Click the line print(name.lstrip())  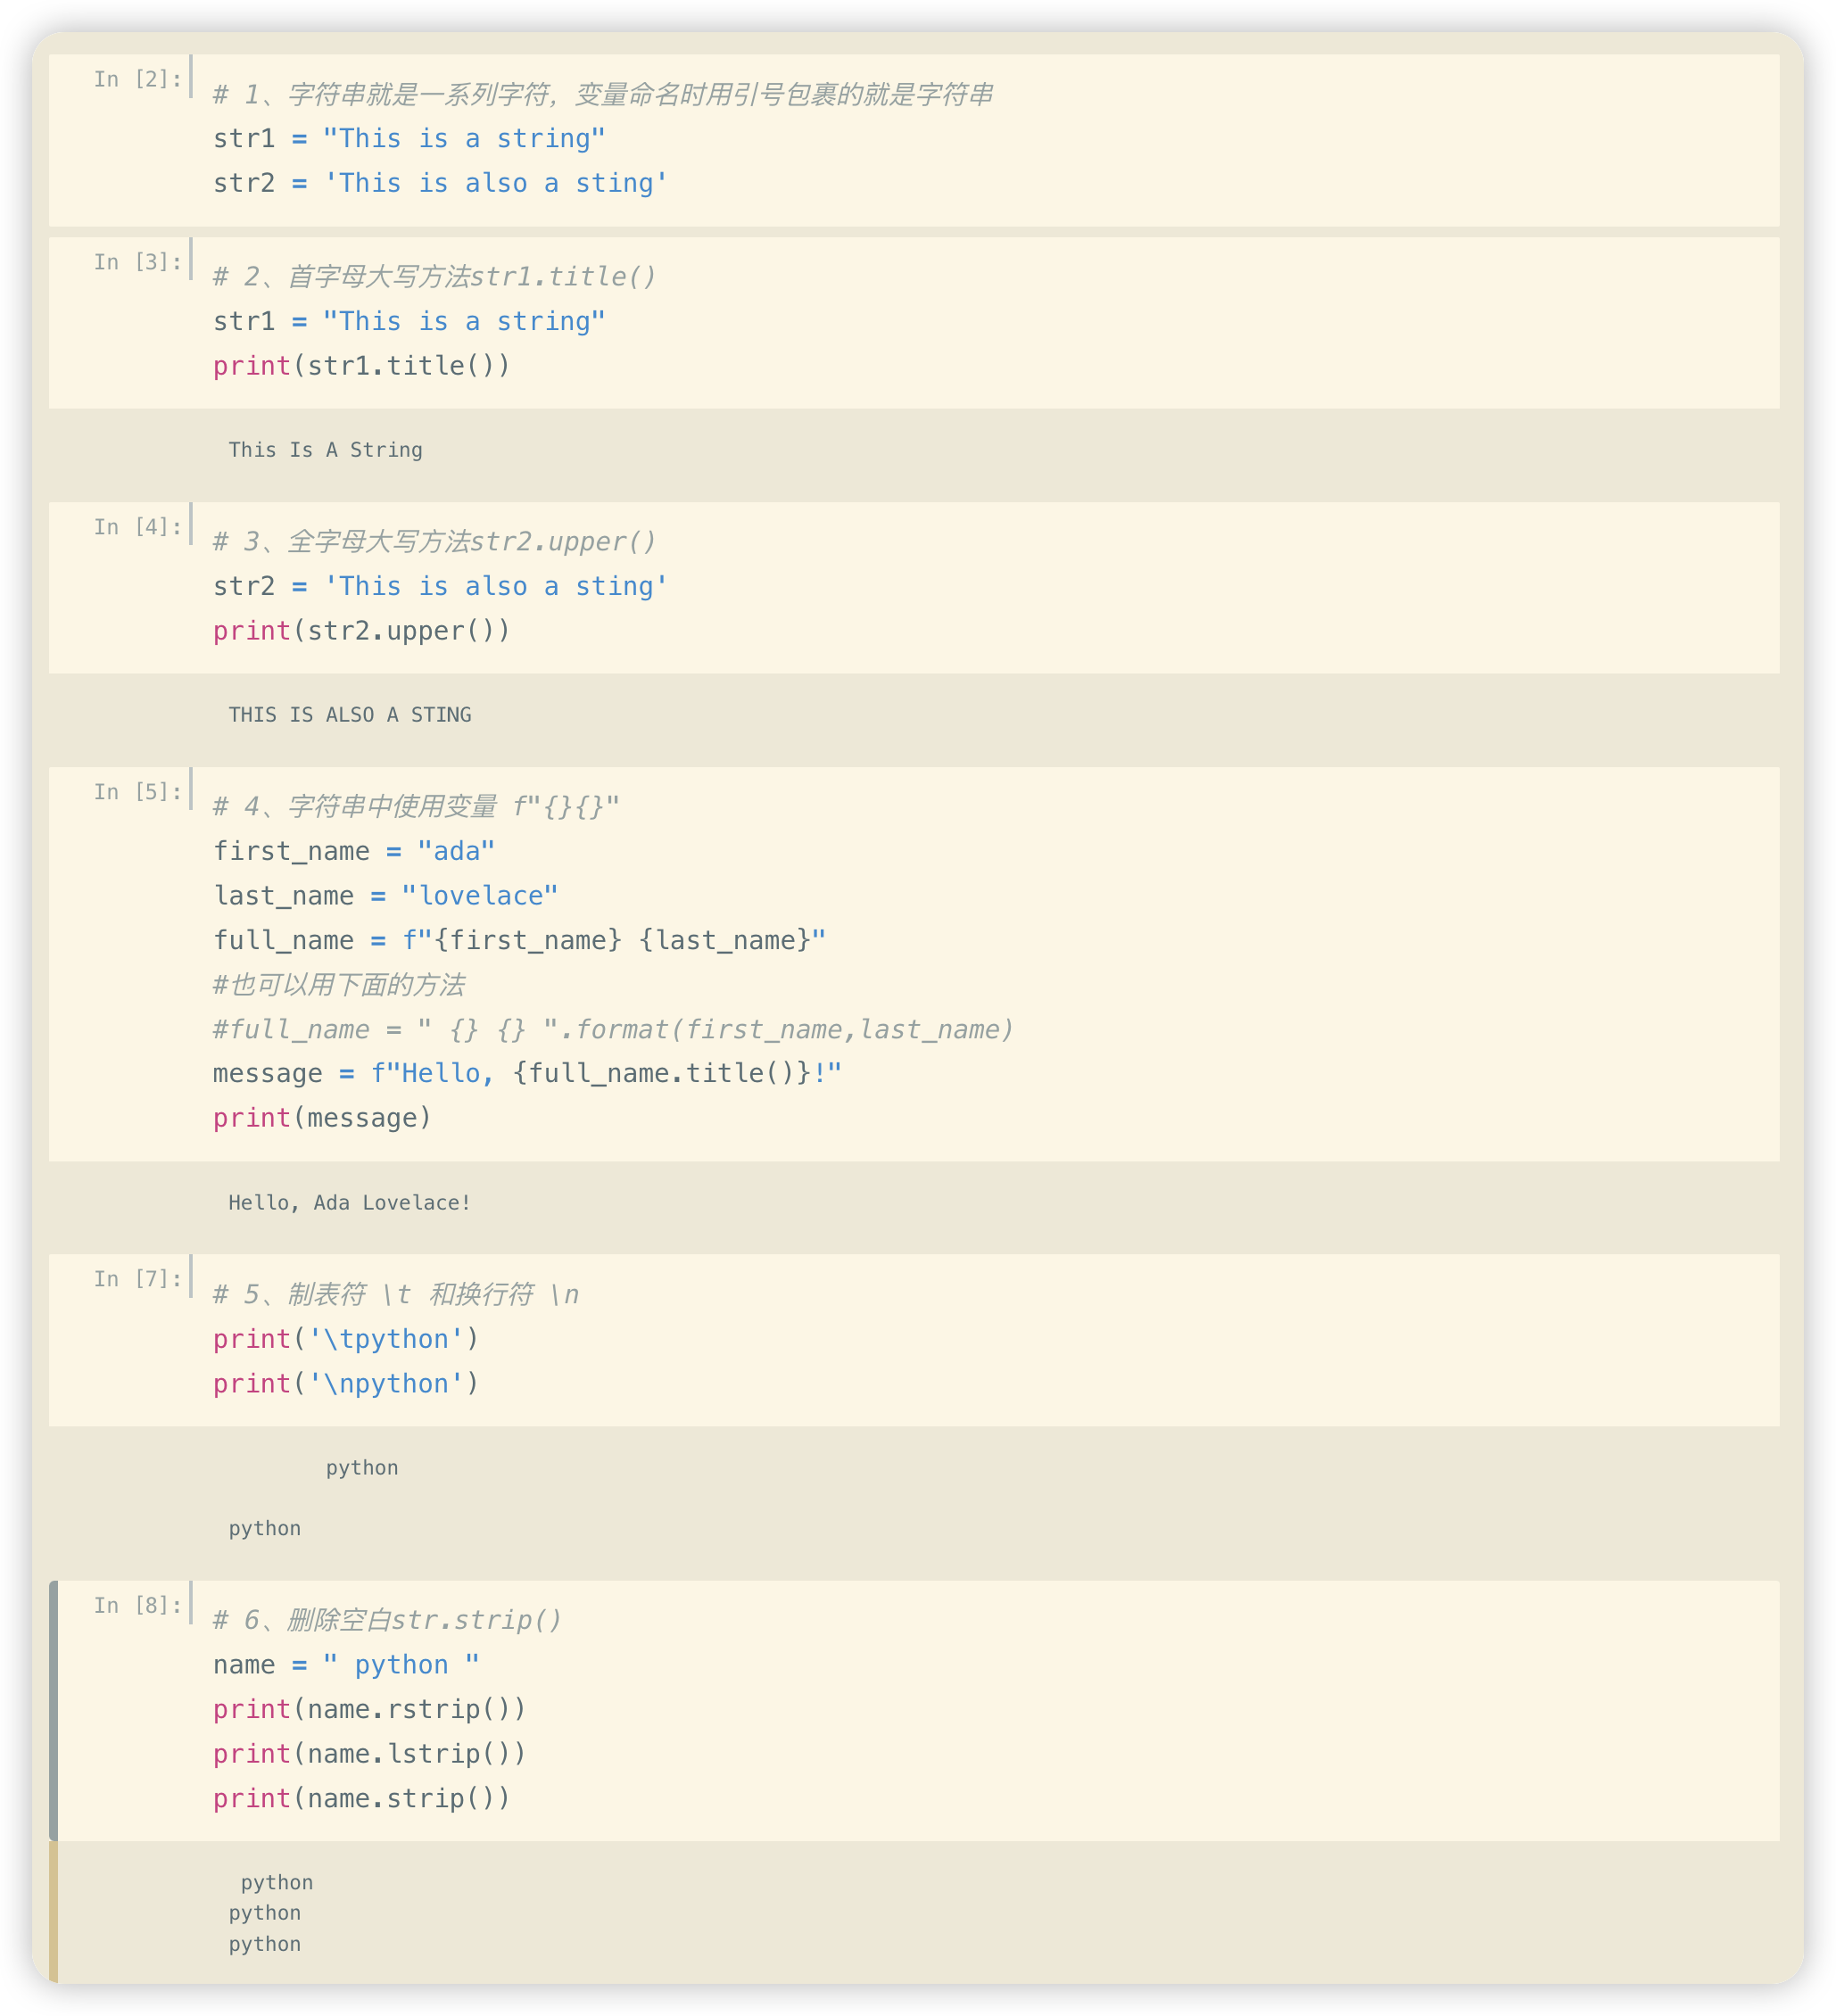coord(369,1754)
